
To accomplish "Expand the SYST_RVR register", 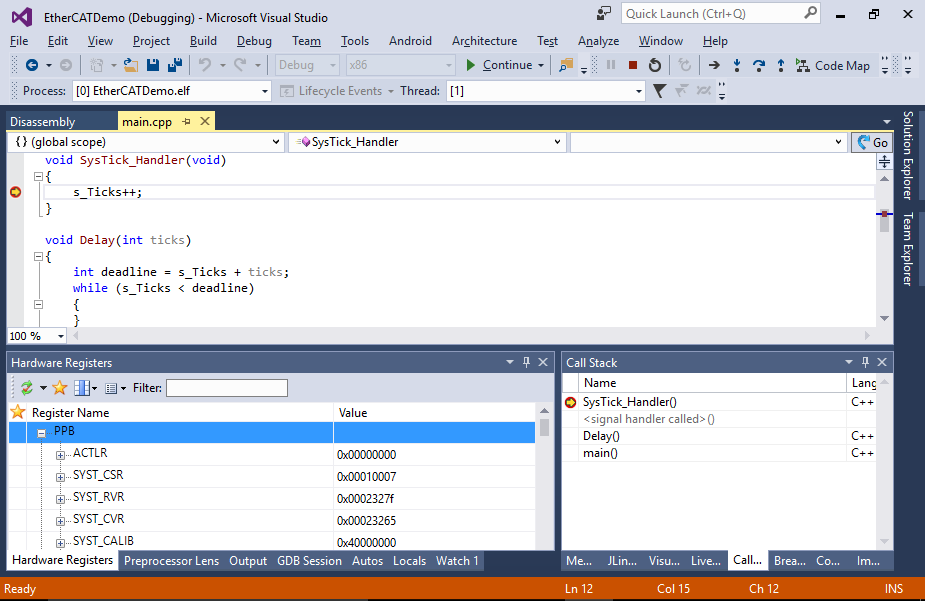I will 60,499.
